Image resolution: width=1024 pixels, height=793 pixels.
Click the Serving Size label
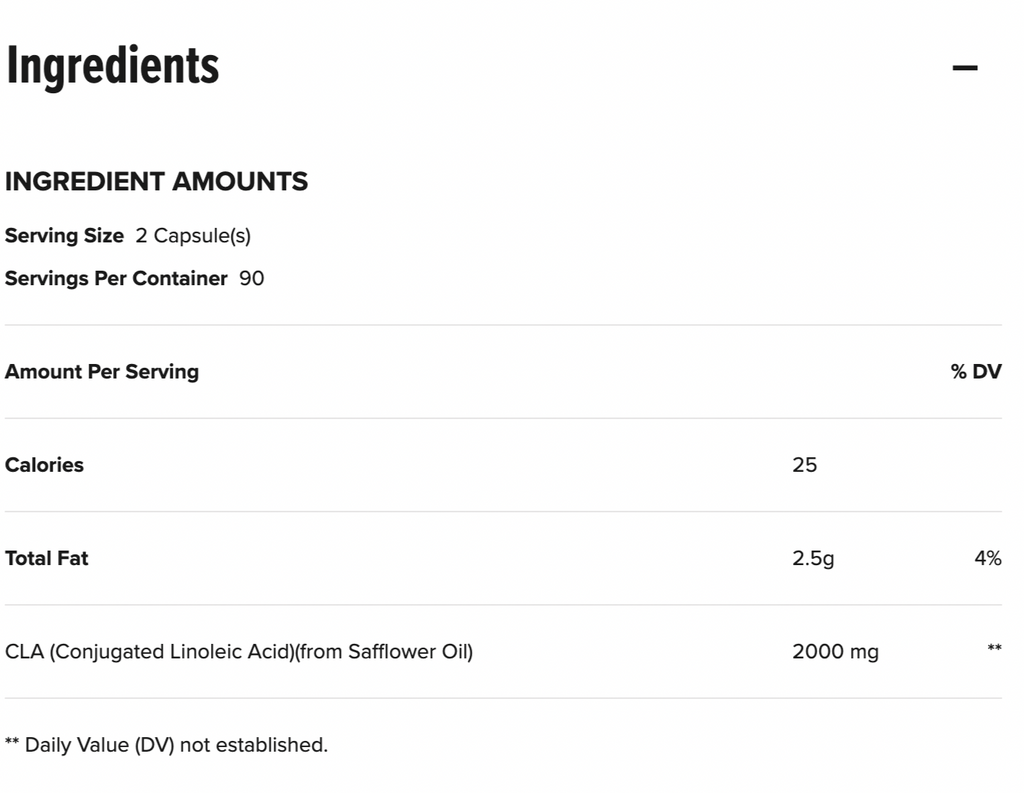[x=64, y=236]
